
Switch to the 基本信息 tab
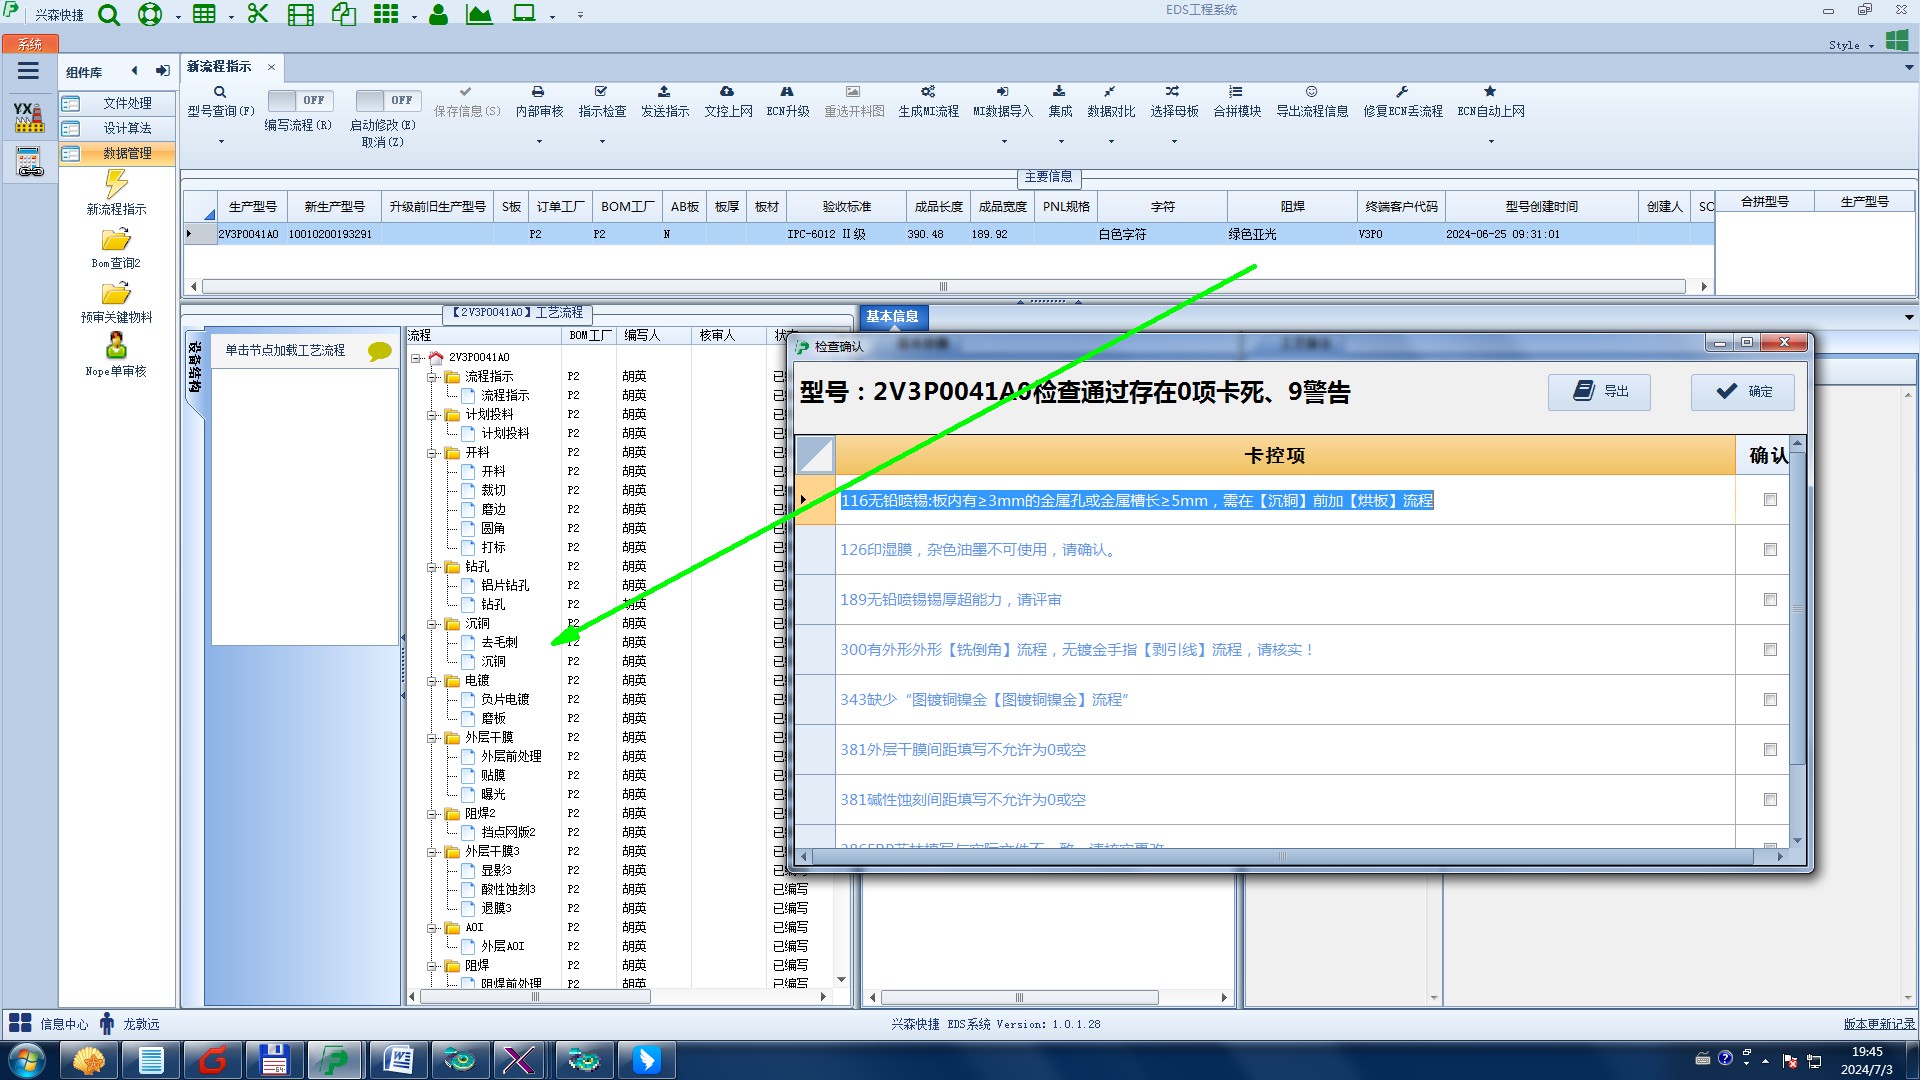[892, 317]
